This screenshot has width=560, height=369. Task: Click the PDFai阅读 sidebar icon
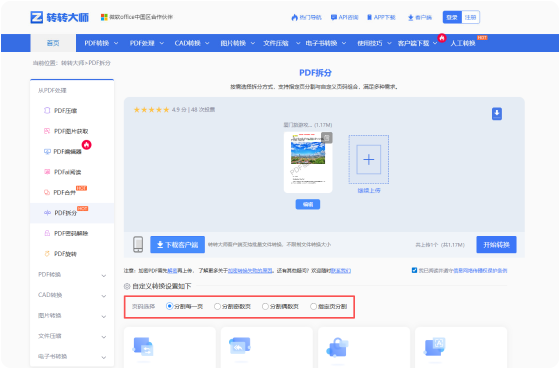tap(47, 172)
